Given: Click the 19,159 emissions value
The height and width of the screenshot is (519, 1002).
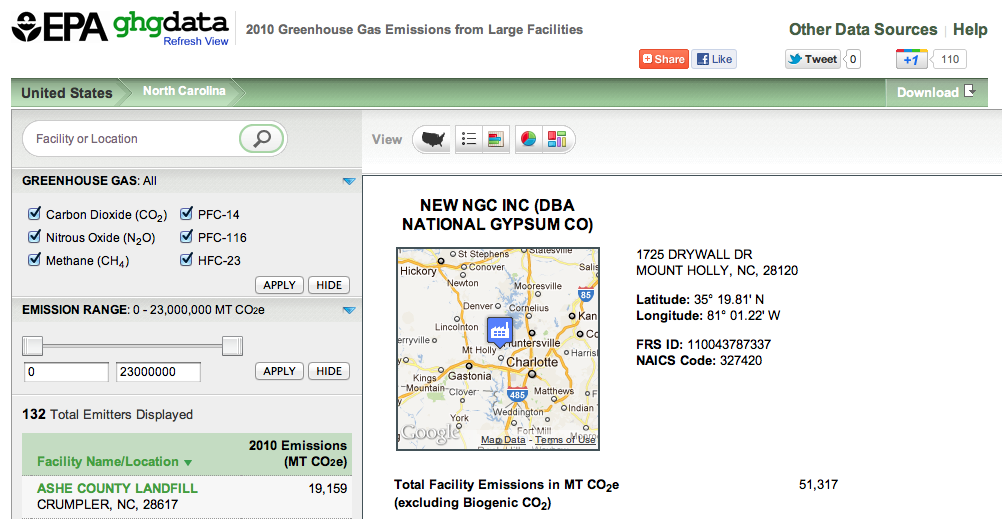Looking at the screenshot, I should click(327, 490).
